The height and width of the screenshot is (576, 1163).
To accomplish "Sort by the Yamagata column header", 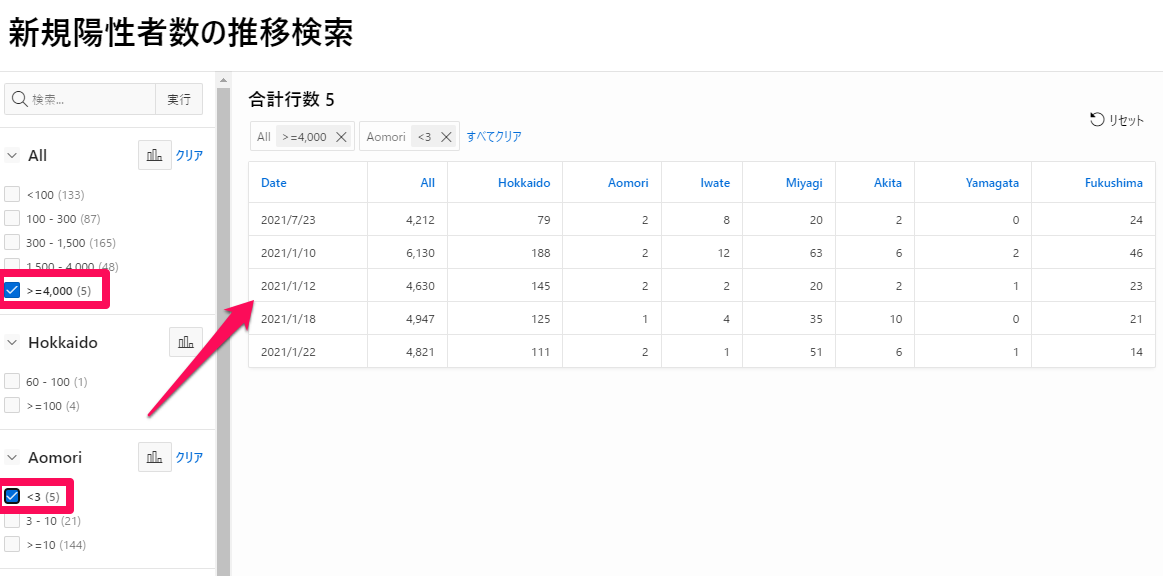I will click(992, 182).
